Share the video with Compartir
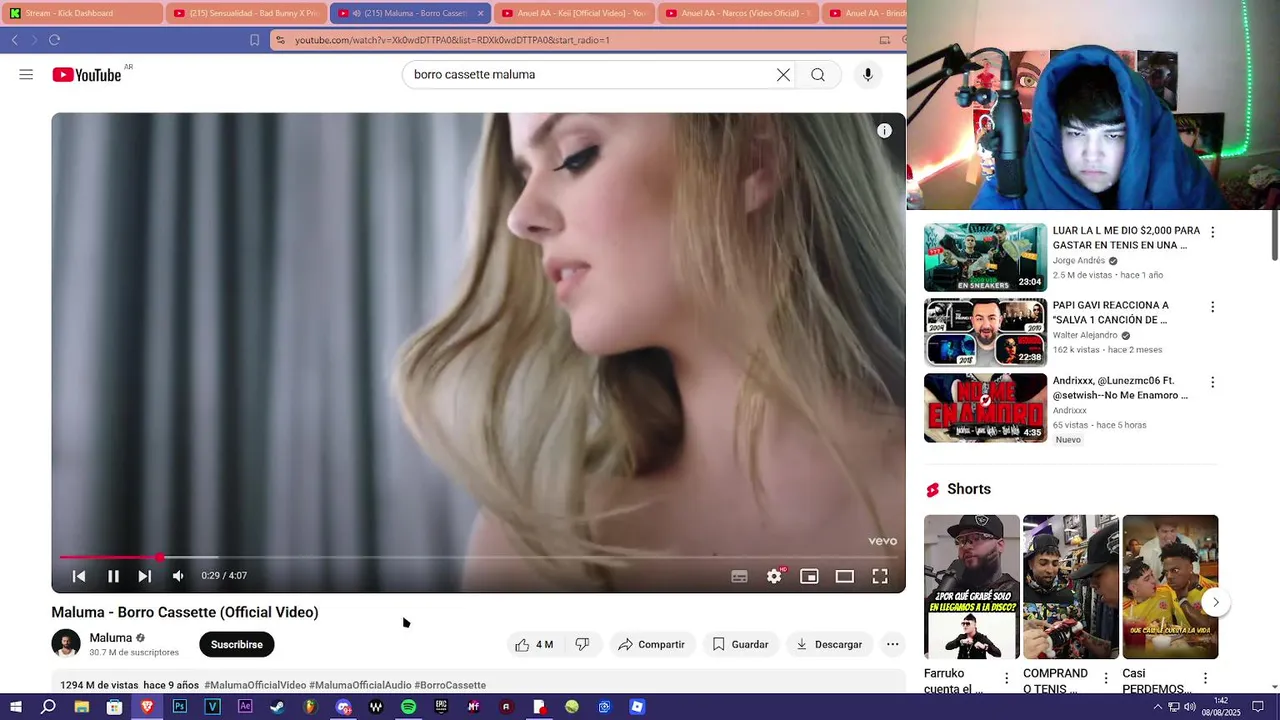The image size is (1280, 720). click(651, 645)
